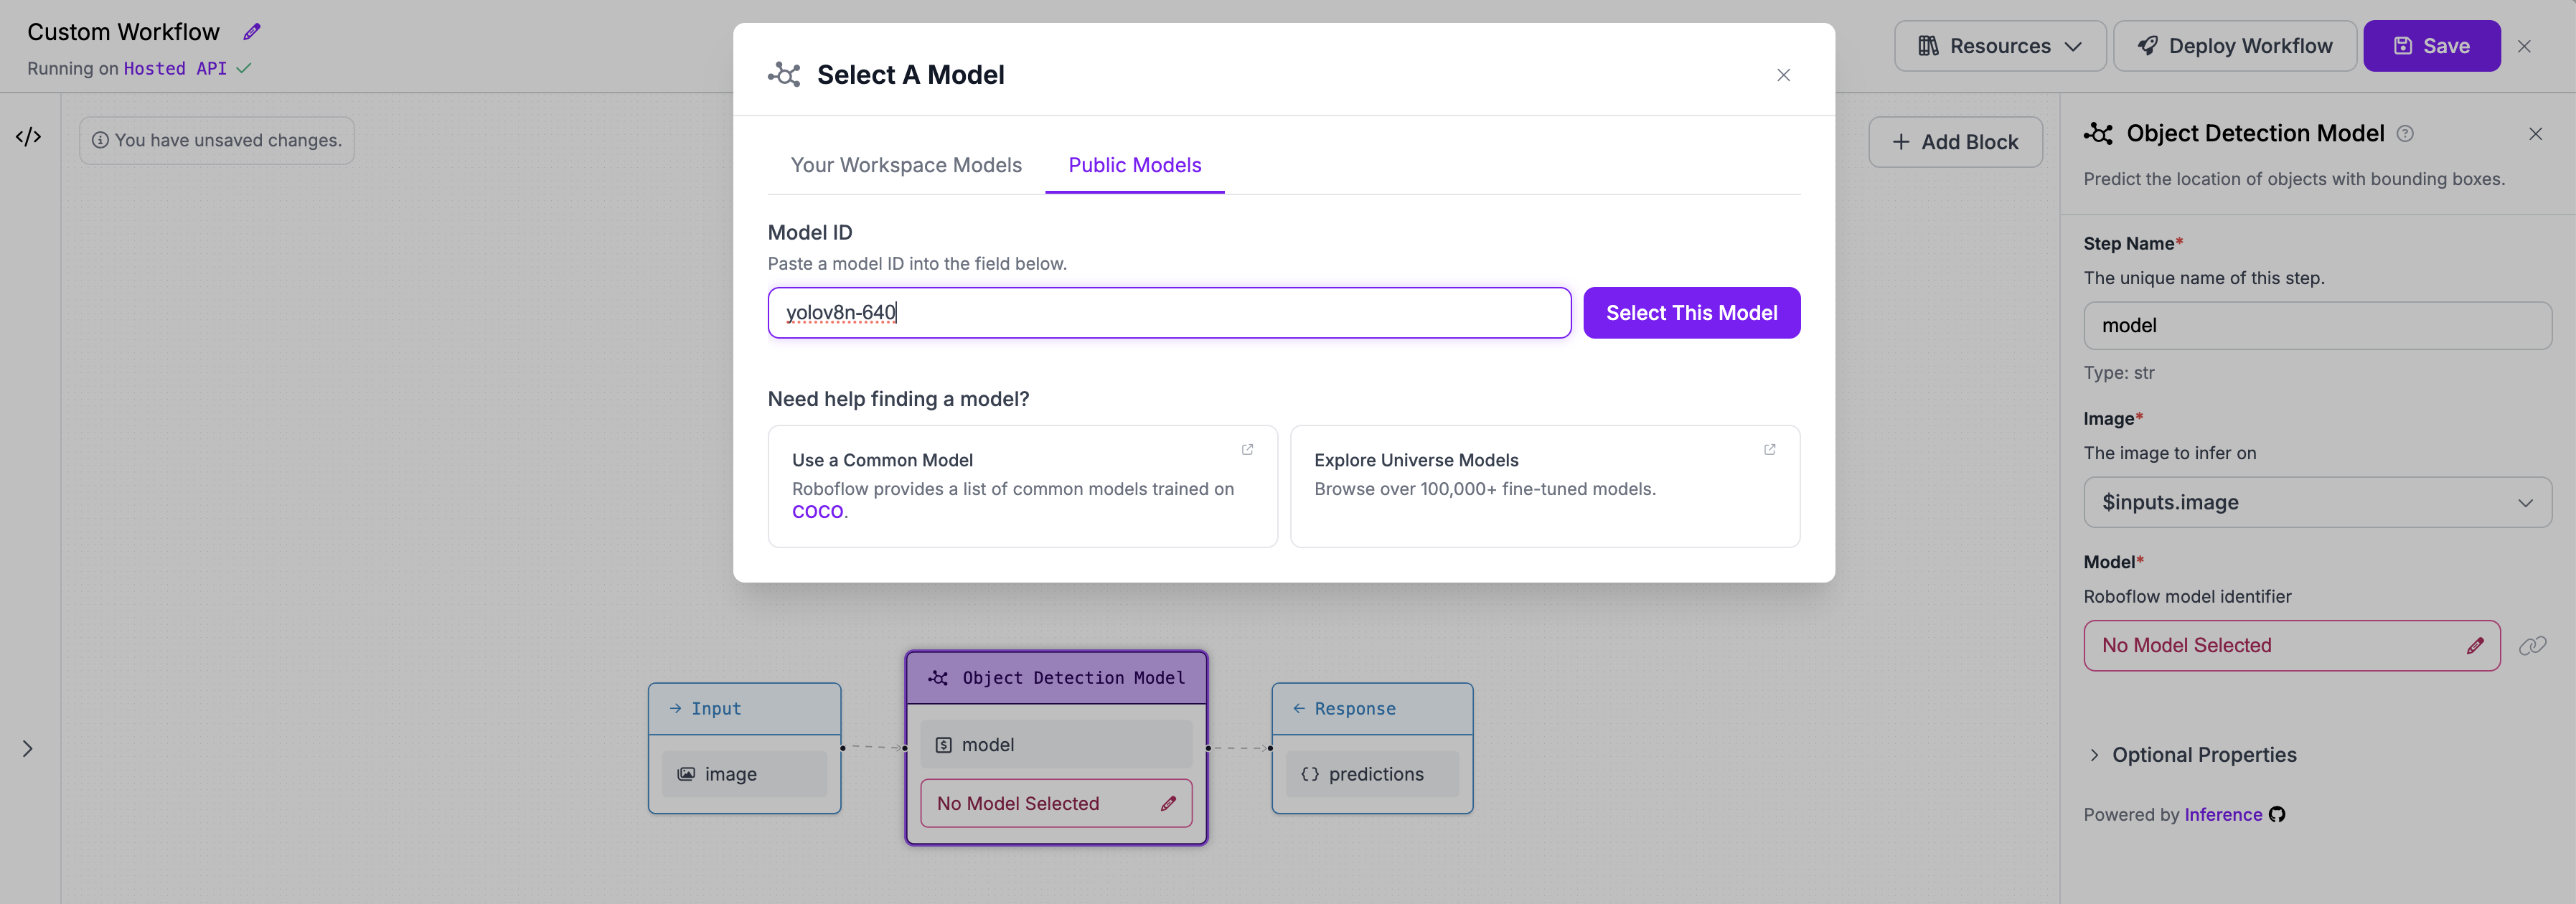2576x904 pixels.
Task: Select the Input block header on canvas
Action: pos(744,709)
